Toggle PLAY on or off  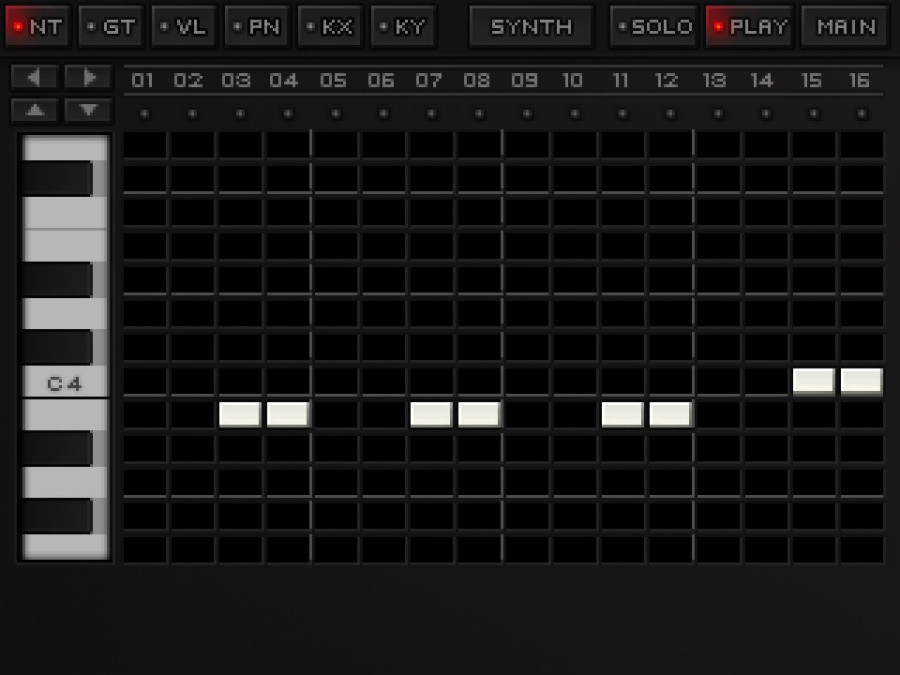(749, 26)
